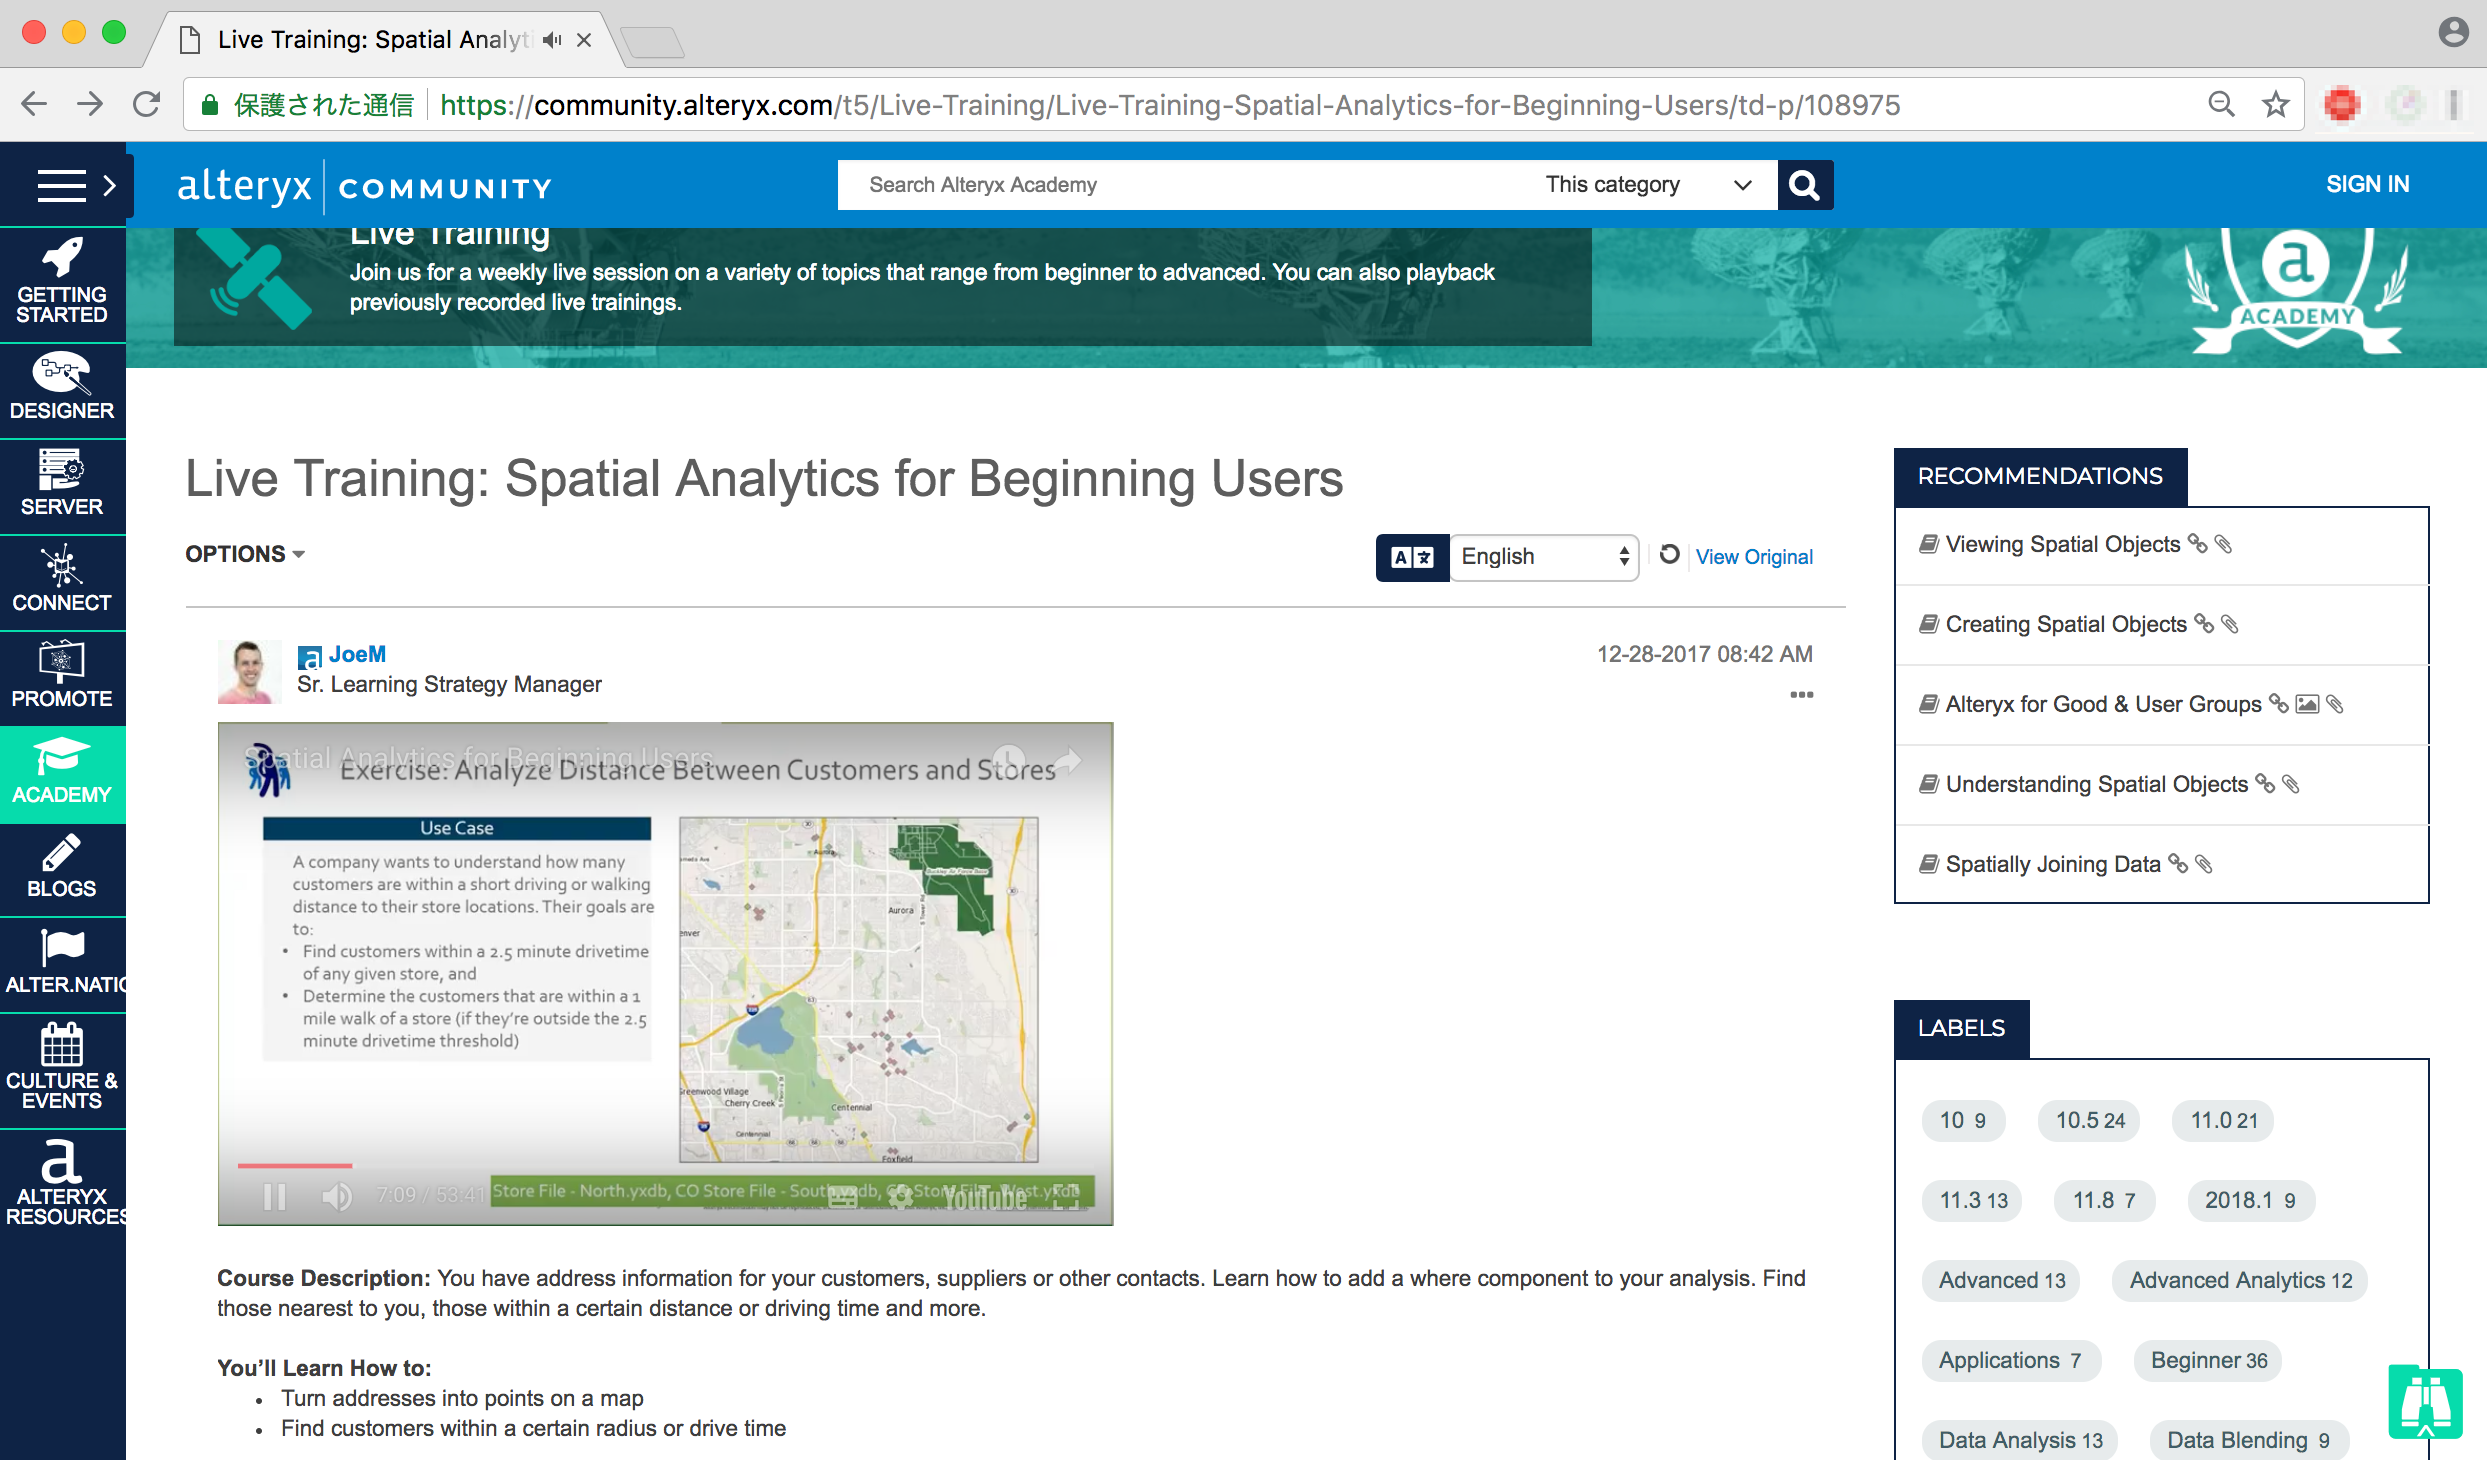
Task: Go back in browser history
Action: [34, 104]
